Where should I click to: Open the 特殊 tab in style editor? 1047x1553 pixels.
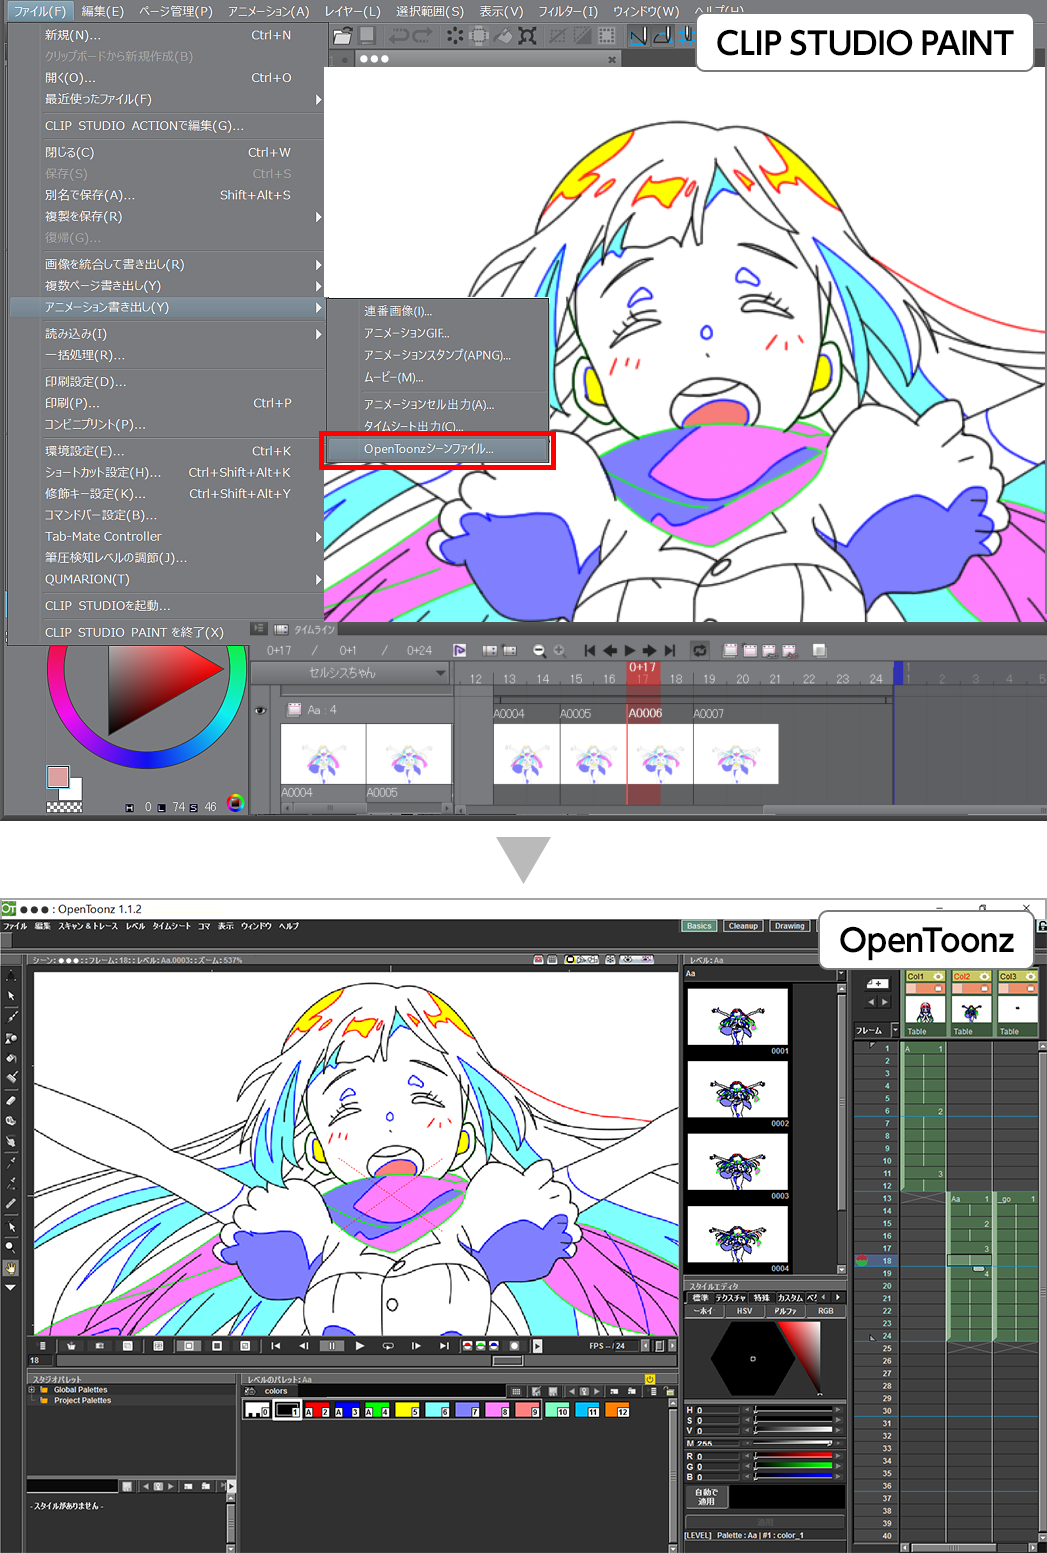pyautogui.click(x=762, y=1298)
